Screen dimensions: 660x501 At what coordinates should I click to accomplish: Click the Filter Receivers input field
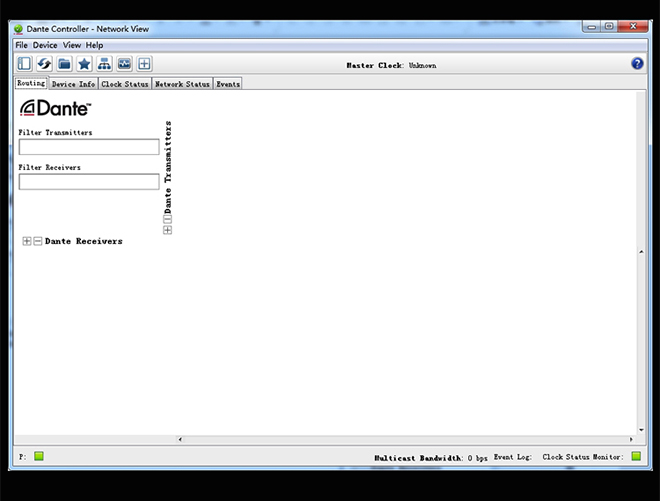point(89,182)
